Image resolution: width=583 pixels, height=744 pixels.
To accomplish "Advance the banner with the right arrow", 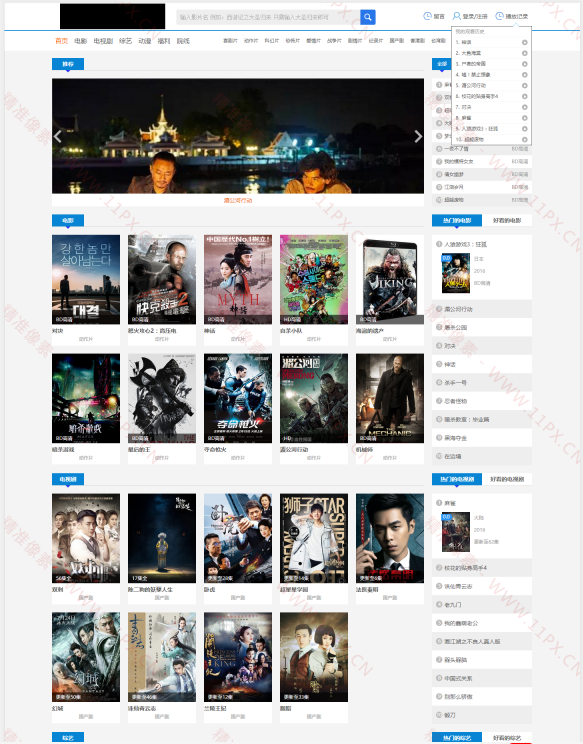I will (x=418, y=137).
